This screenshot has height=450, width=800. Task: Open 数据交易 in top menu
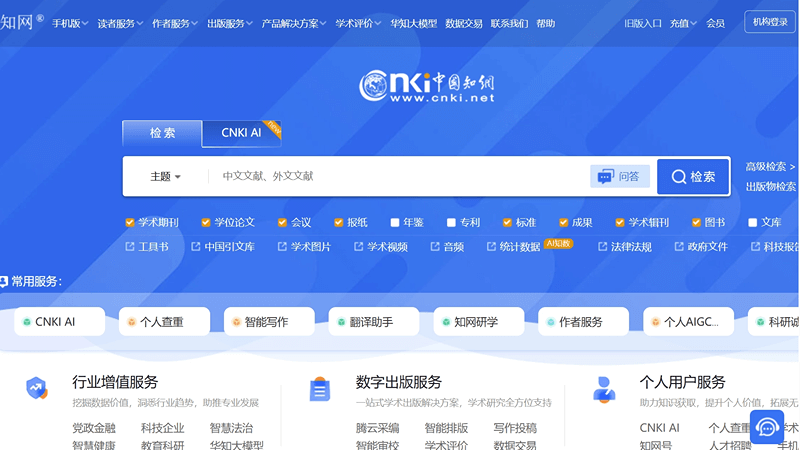[x=464, y=23]
